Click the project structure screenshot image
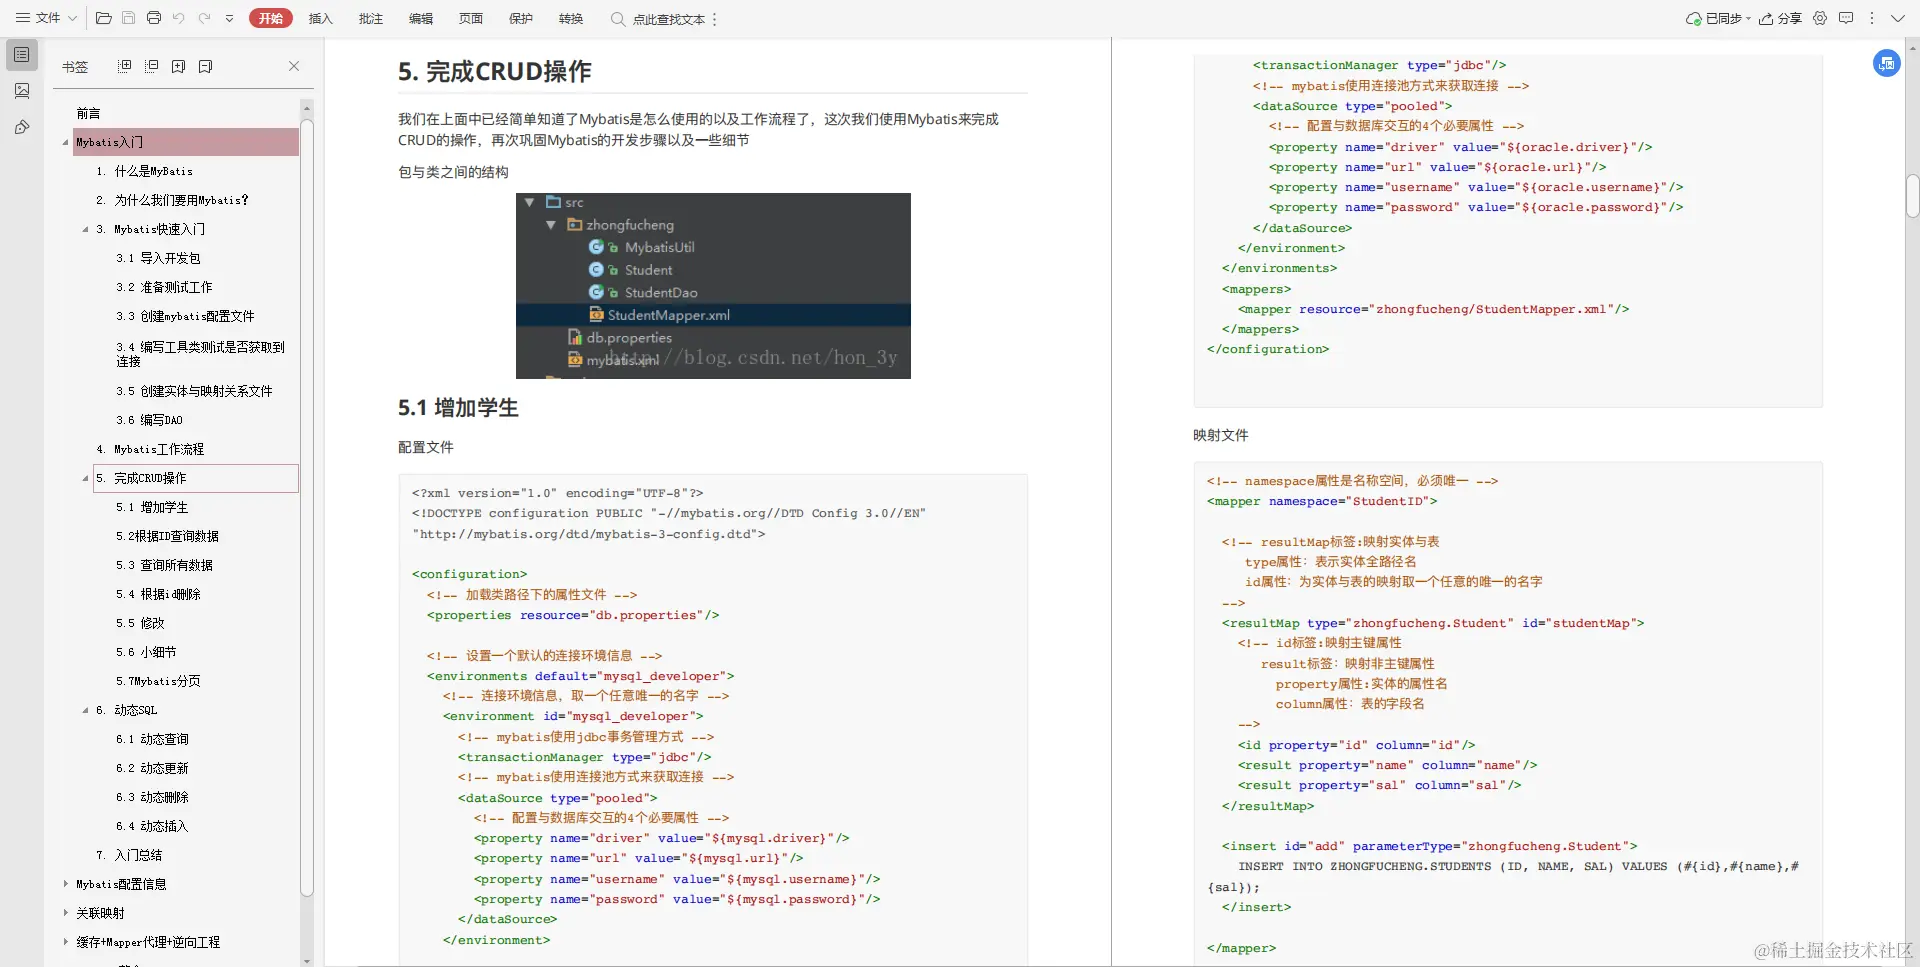 pyautogui.click(x=713, y=286)
